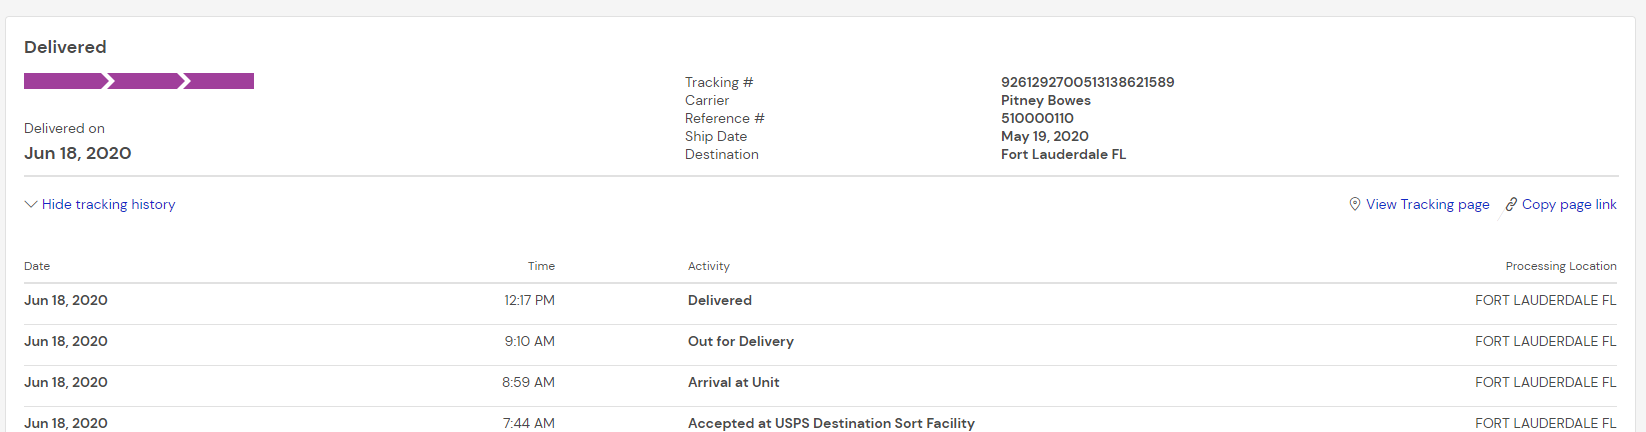Click the map pin icon beside View Tracking page
The width and height of the screenshot is (1646, 432).
pos(1355,204)
